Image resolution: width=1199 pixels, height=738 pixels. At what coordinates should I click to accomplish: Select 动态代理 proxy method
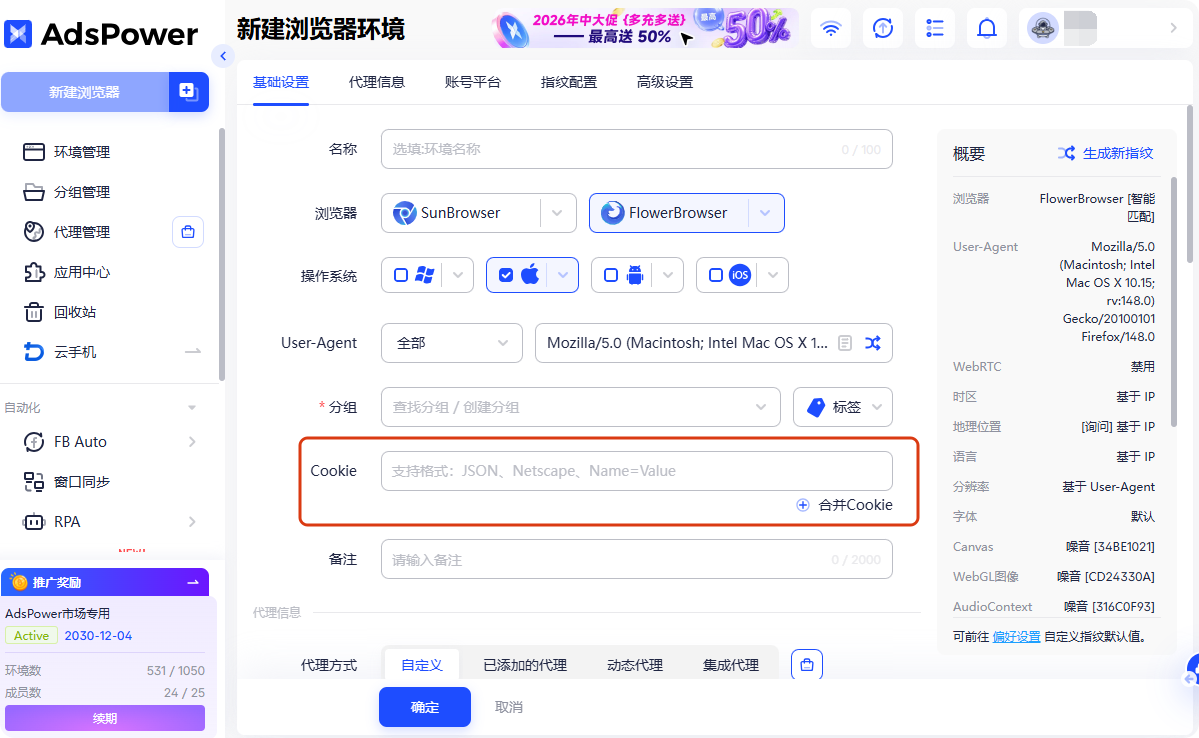click(x=635, y=665)
